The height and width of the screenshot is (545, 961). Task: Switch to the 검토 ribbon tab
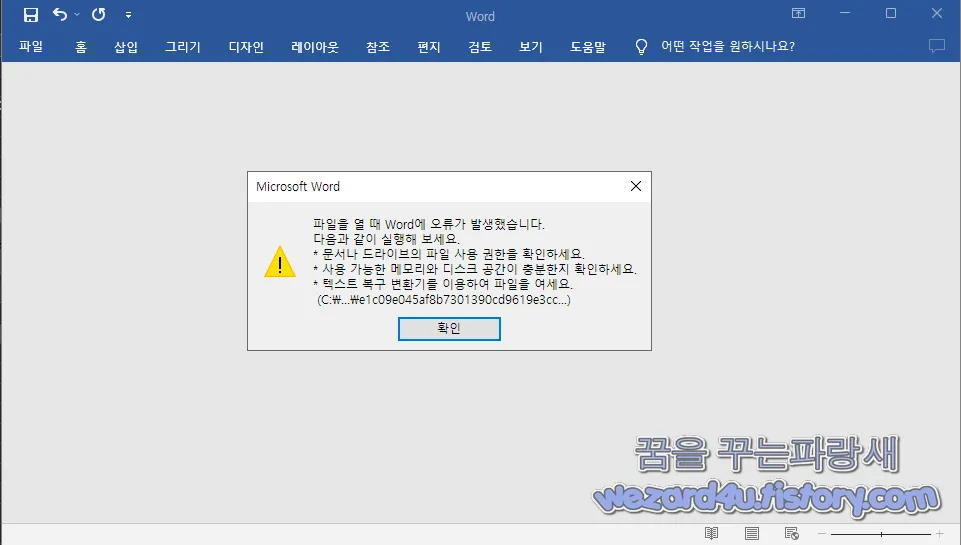click(x=479, y=47)
